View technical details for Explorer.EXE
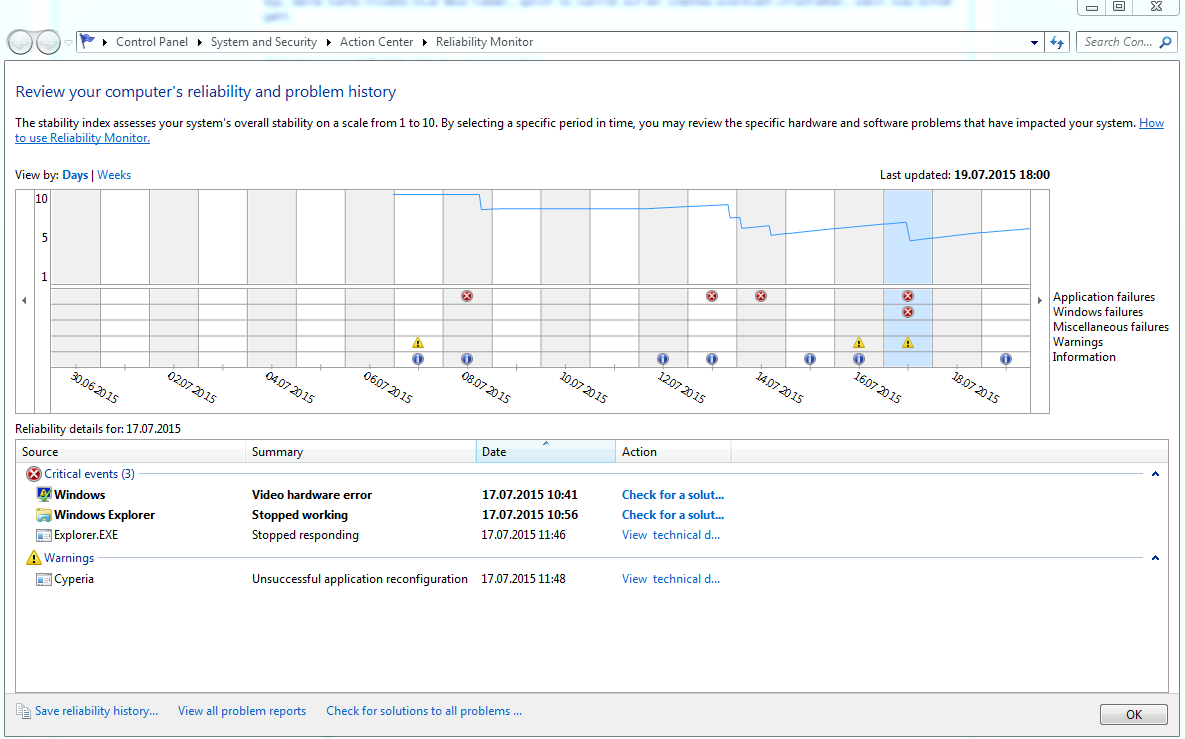Viewport: 1185px width, 739px height. (671, 535)
